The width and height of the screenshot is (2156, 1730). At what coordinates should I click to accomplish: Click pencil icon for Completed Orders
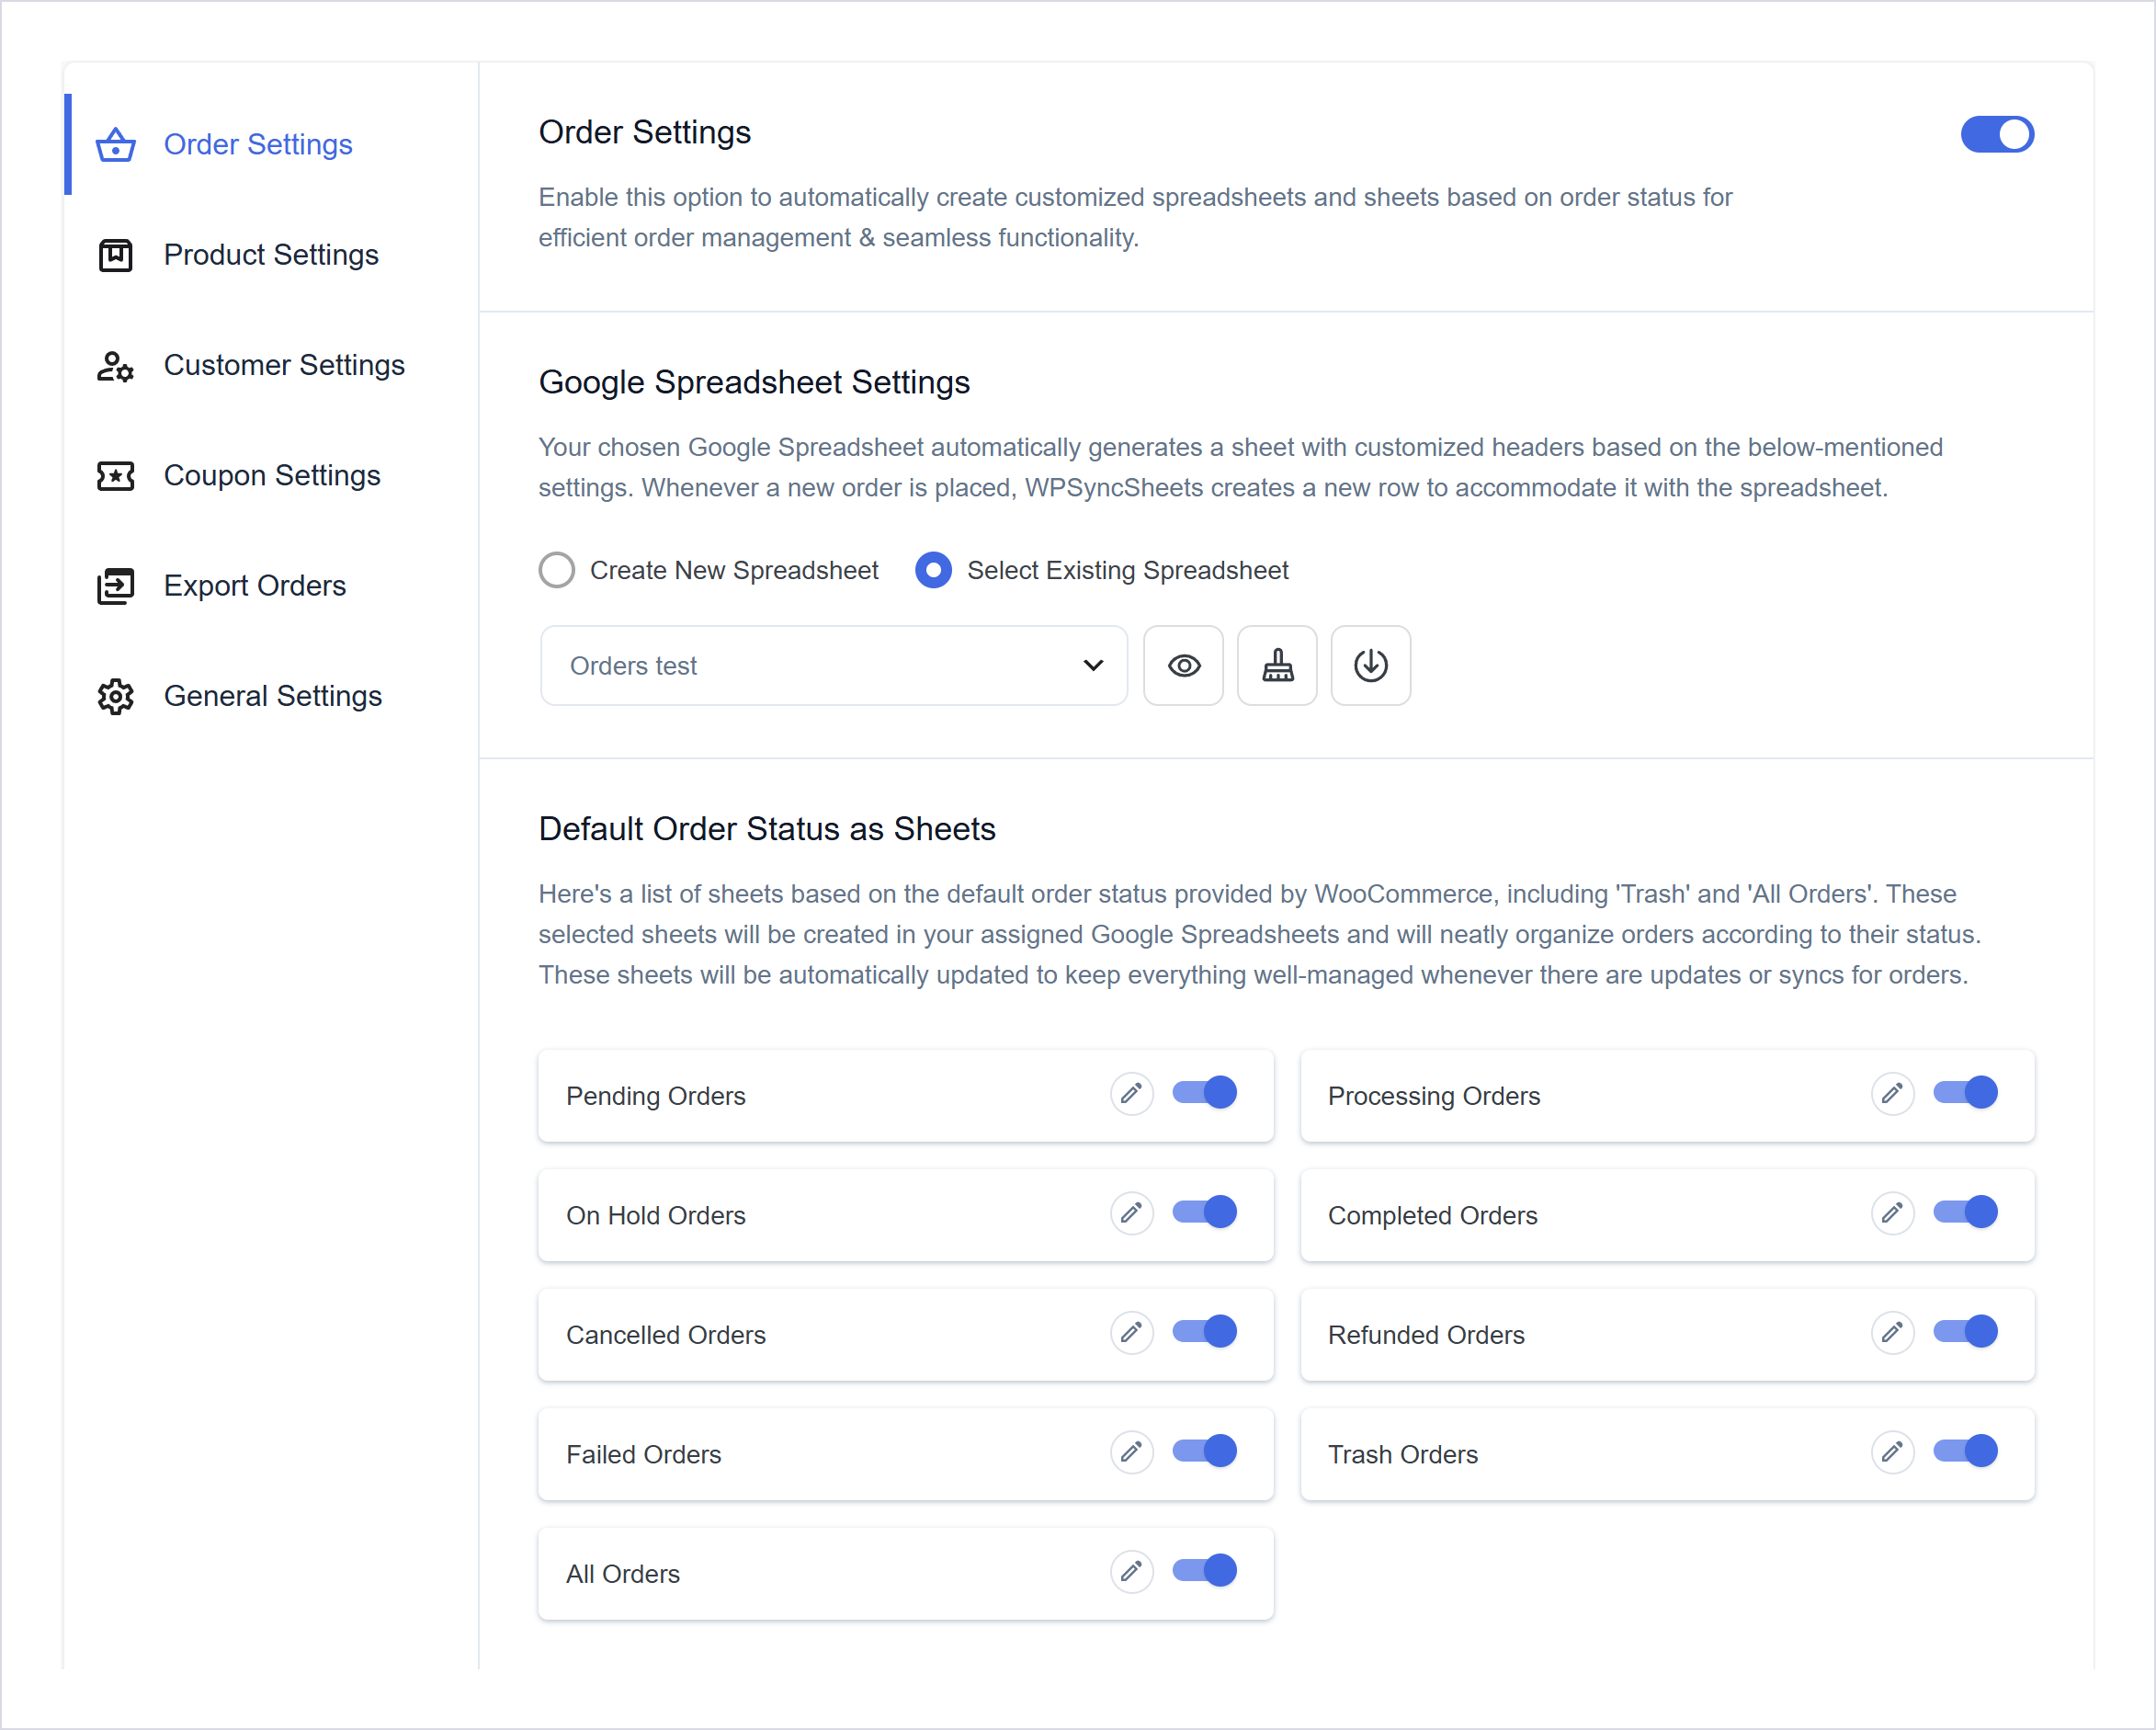pos(1892,1214)
